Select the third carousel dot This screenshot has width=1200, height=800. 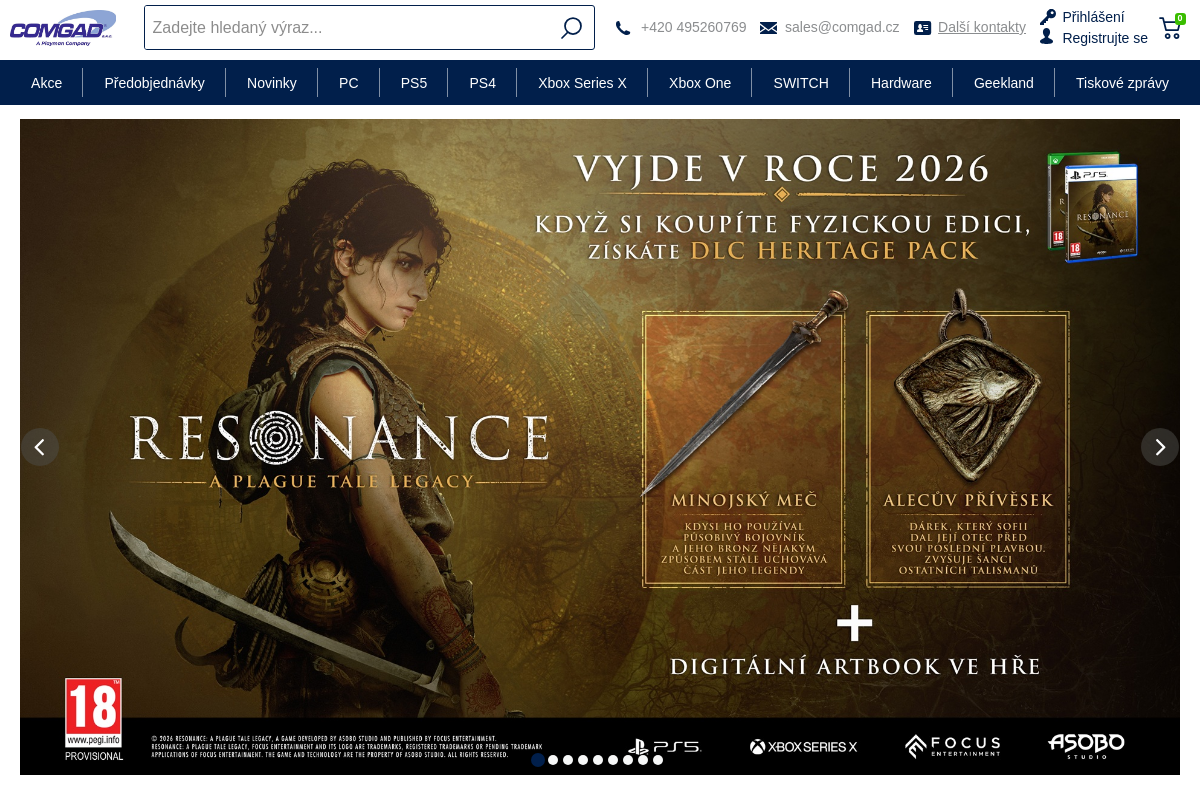[x=568, y=760]
